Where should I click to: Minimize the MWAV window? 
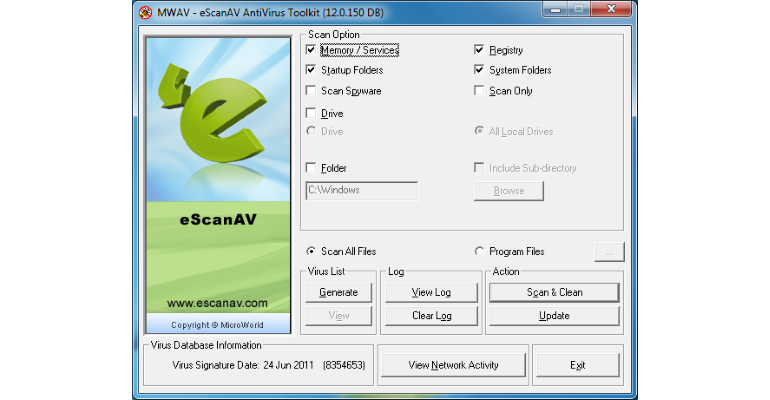click(555, 9)
